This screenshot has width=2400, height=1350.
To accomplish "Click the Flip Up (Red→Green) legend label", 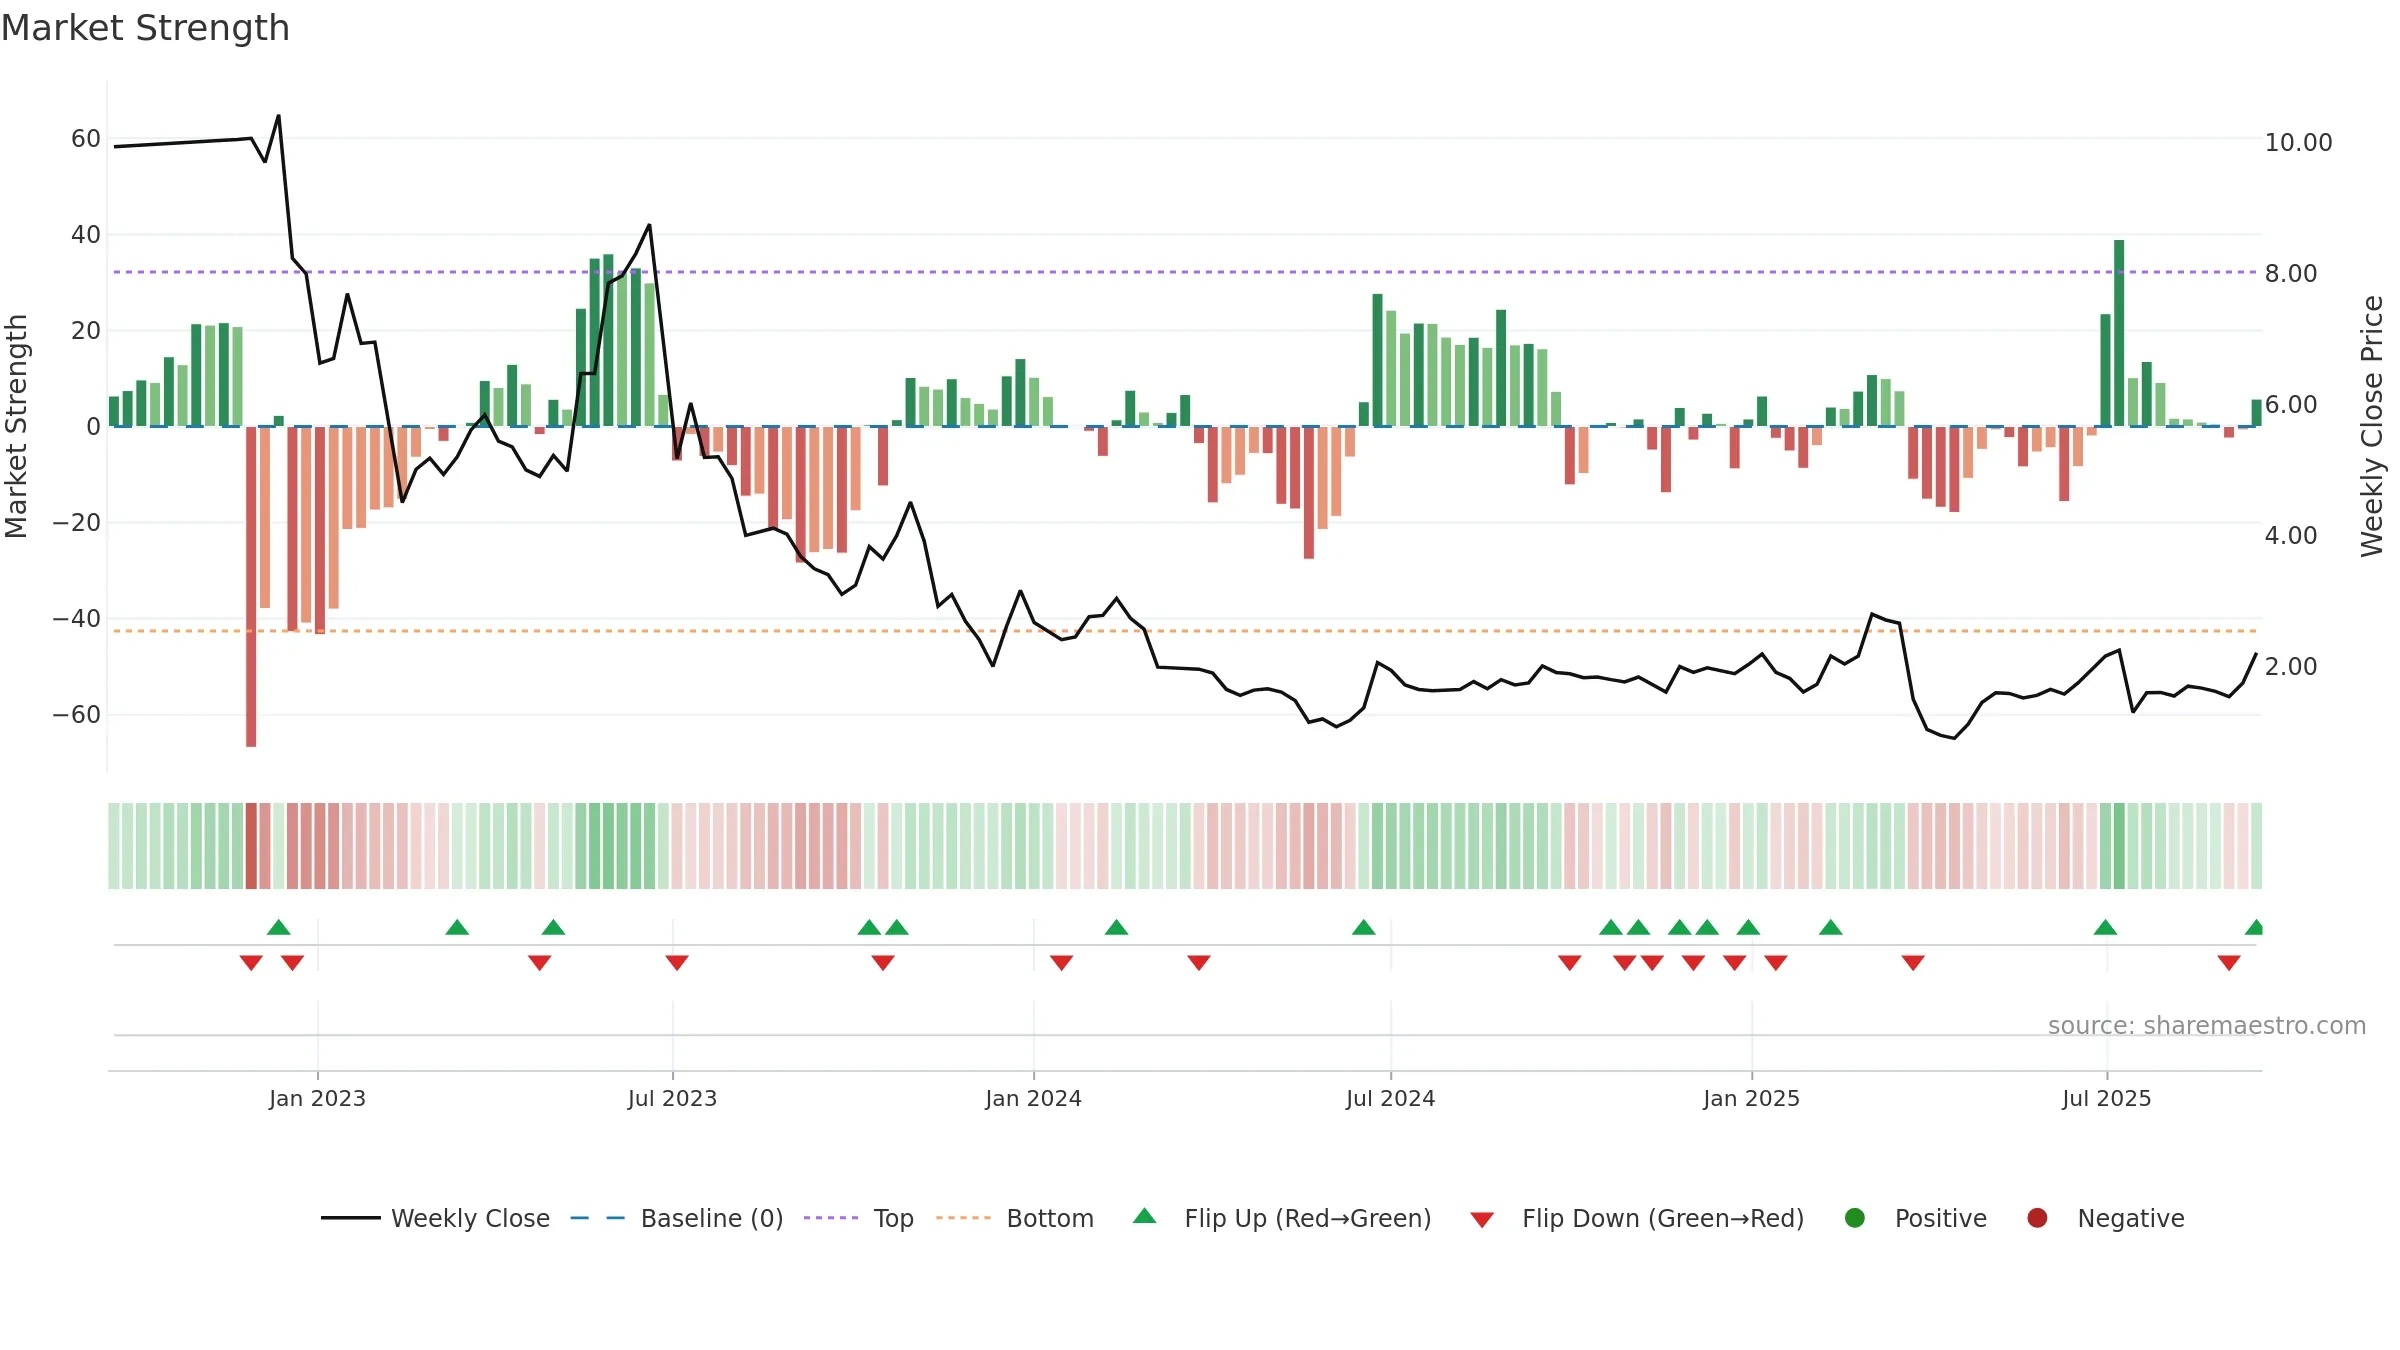I will click(x=1308, y=1218).
